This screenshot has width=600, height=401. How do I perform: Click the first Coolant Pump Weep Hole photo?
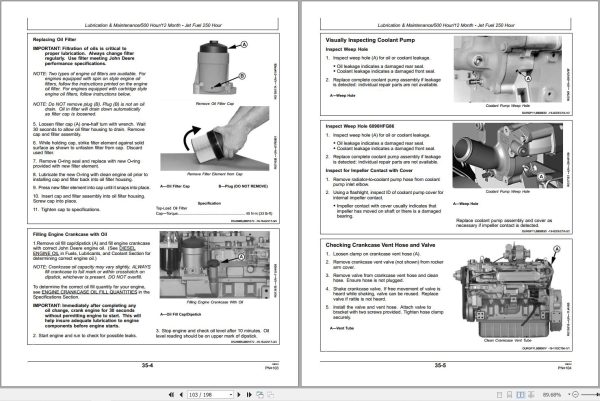pyautogui.click(x=507, y=69)
